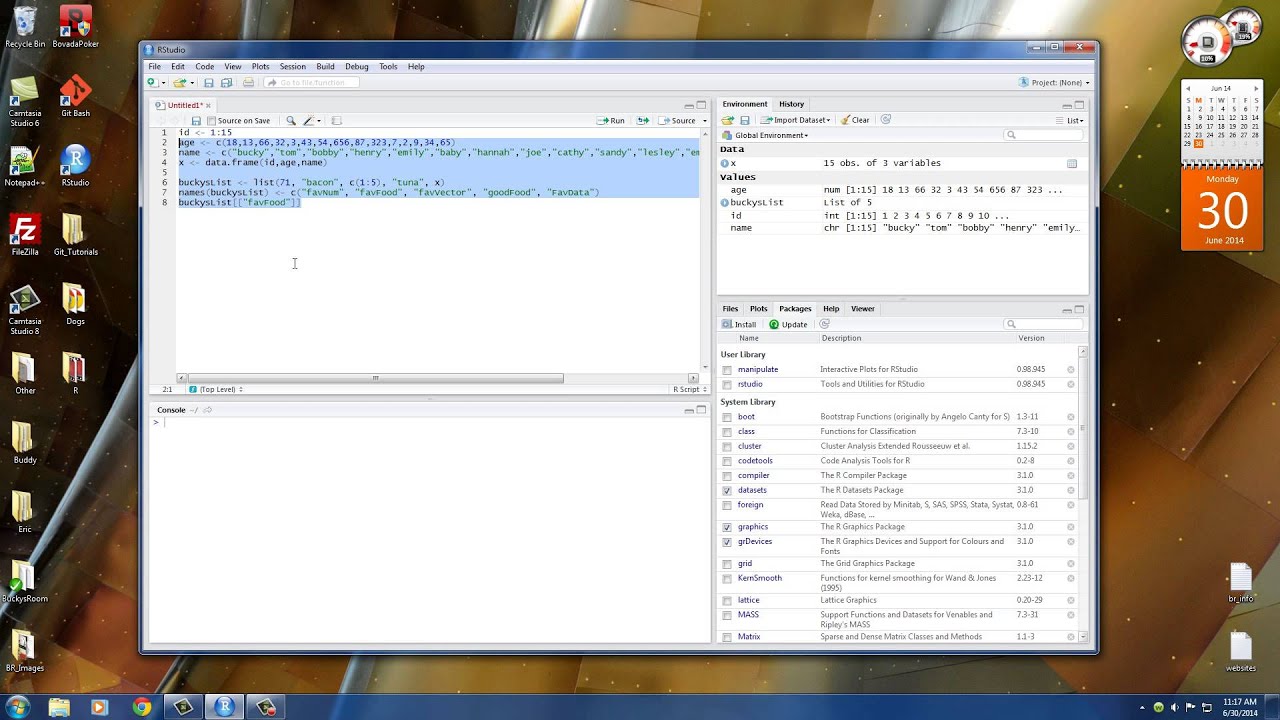The image size is (1280, 720).
Task: Save all open documents icon
Action: pos(227,83)
